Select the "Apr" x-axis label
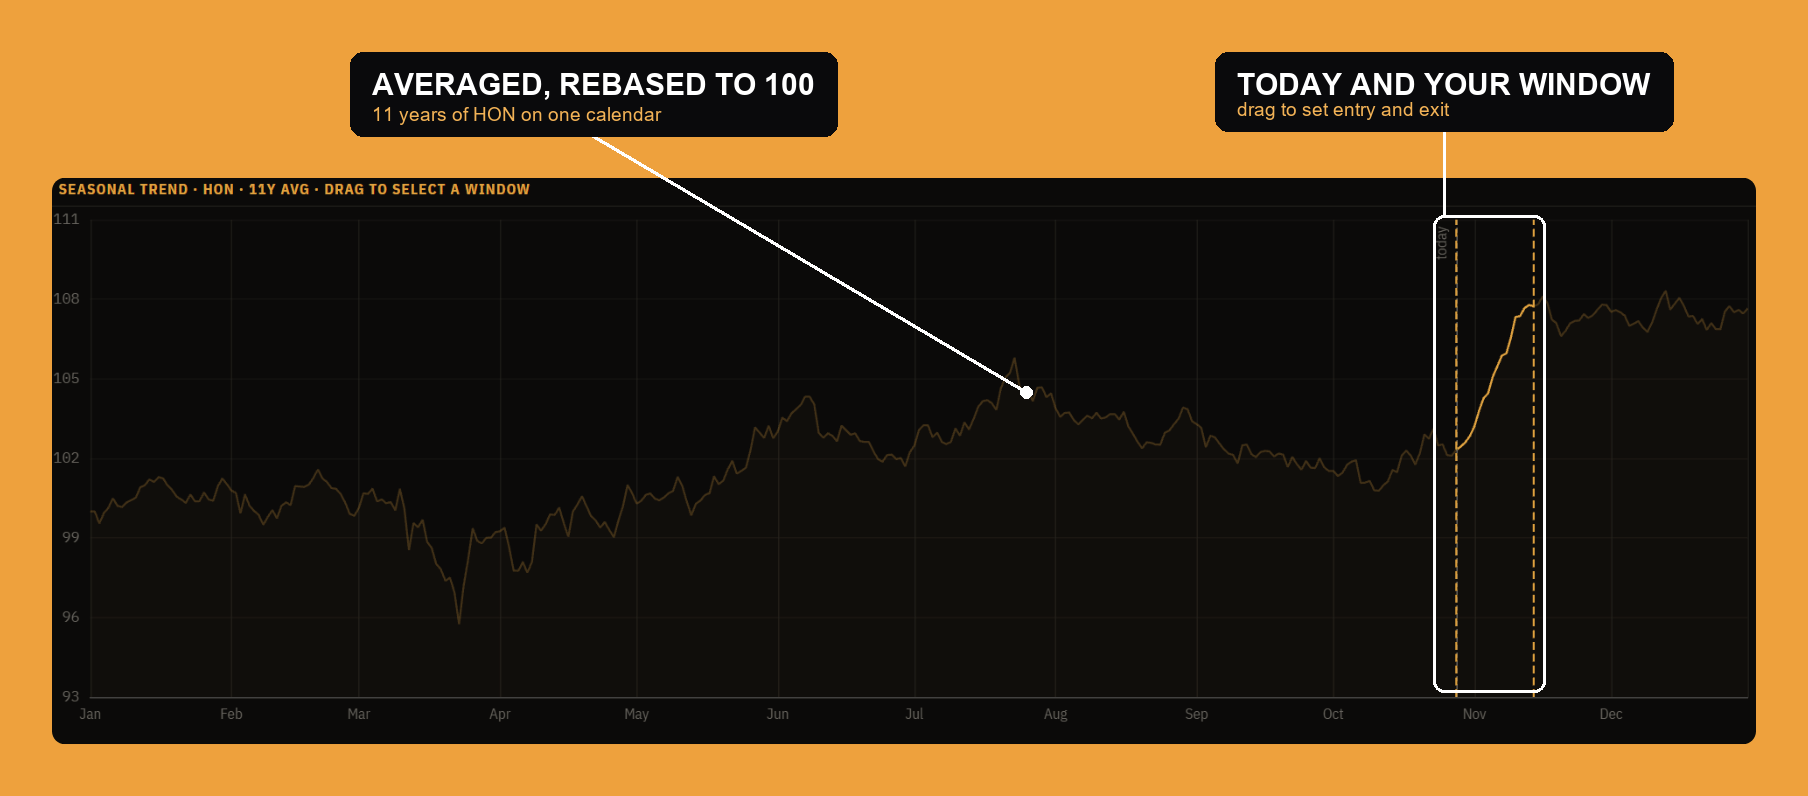 coord(500,714)
